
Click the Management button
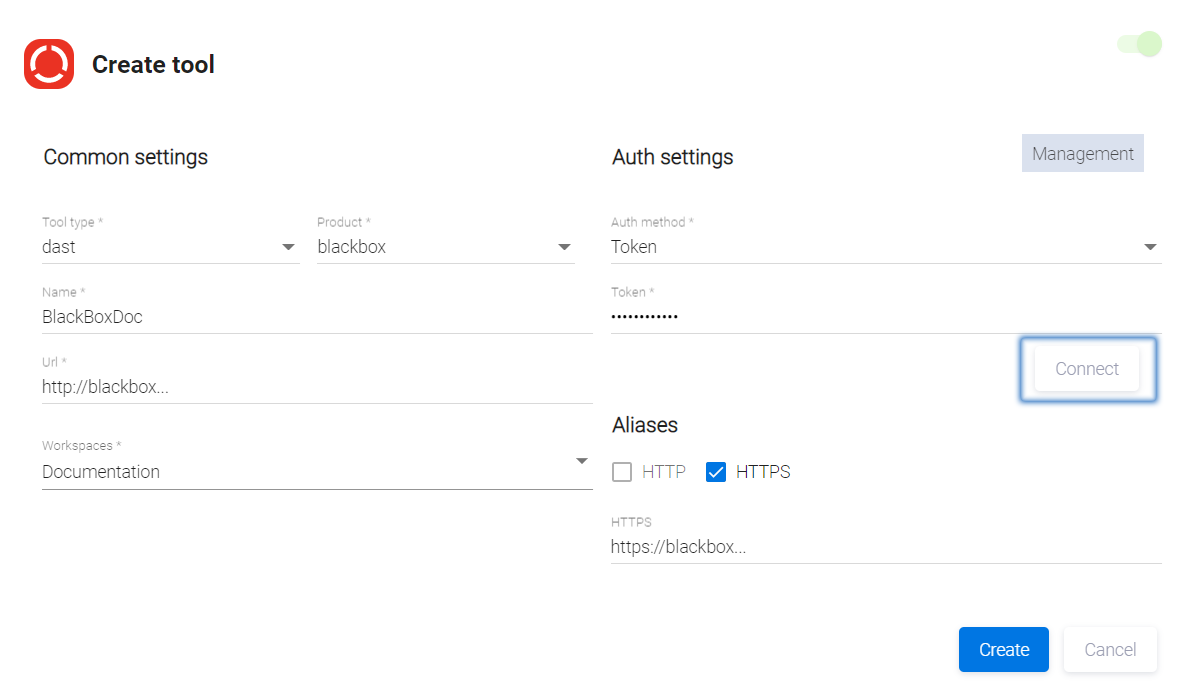coord(1082,154)
